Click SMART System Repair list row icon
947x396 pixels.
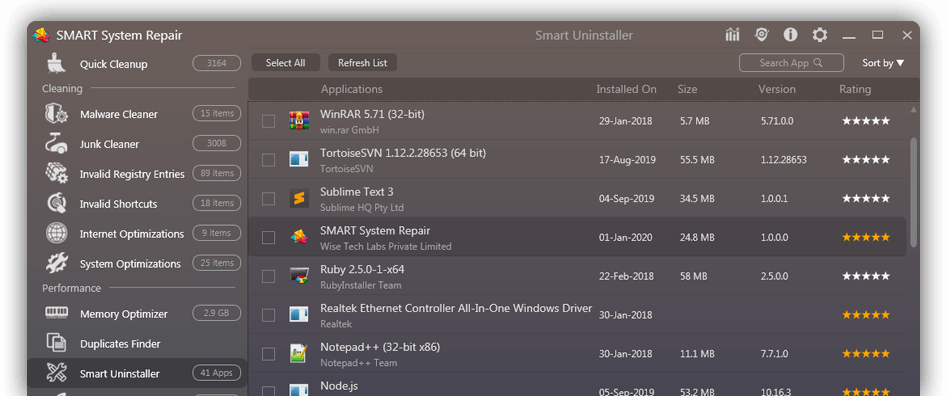coord(299,237)
